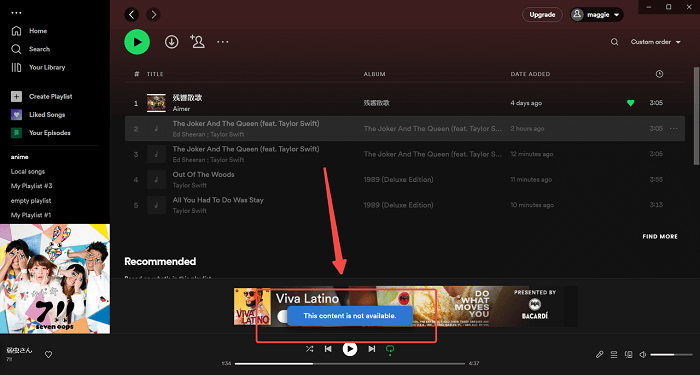The height and width of the screenshot is (375, 700).
Task: Select track 3 The Joker And The Queen row
Action: pos(404,154)
